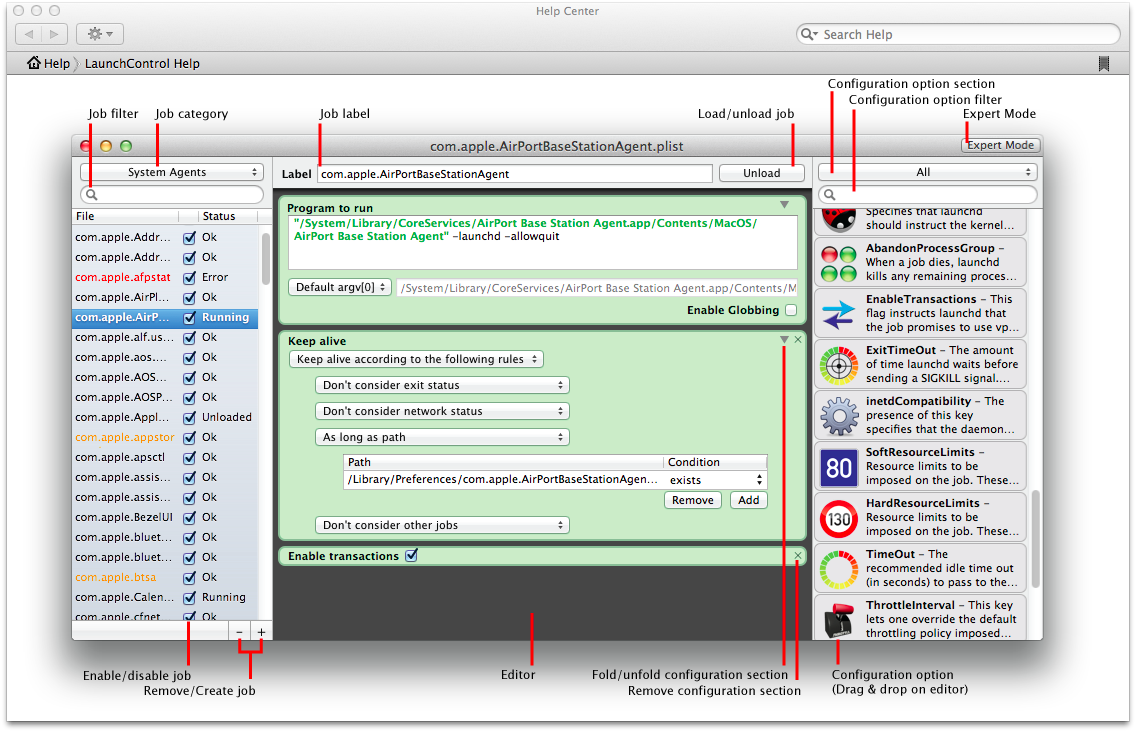This screenshot has height=732, width=1136.
Task: Open System Agents job category dropdown
Action: tap(171, 172)
